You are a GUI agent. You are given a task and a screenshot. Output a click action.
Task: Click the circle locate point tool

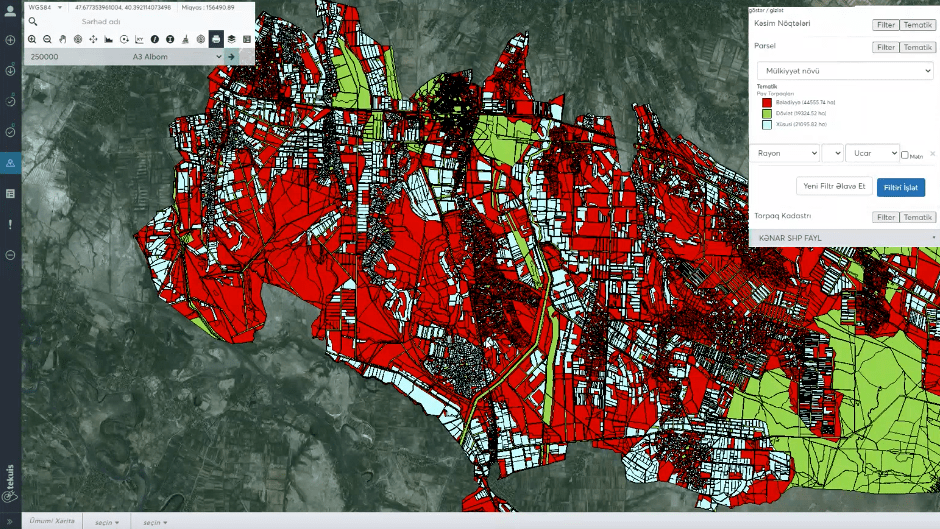(124, 39)
